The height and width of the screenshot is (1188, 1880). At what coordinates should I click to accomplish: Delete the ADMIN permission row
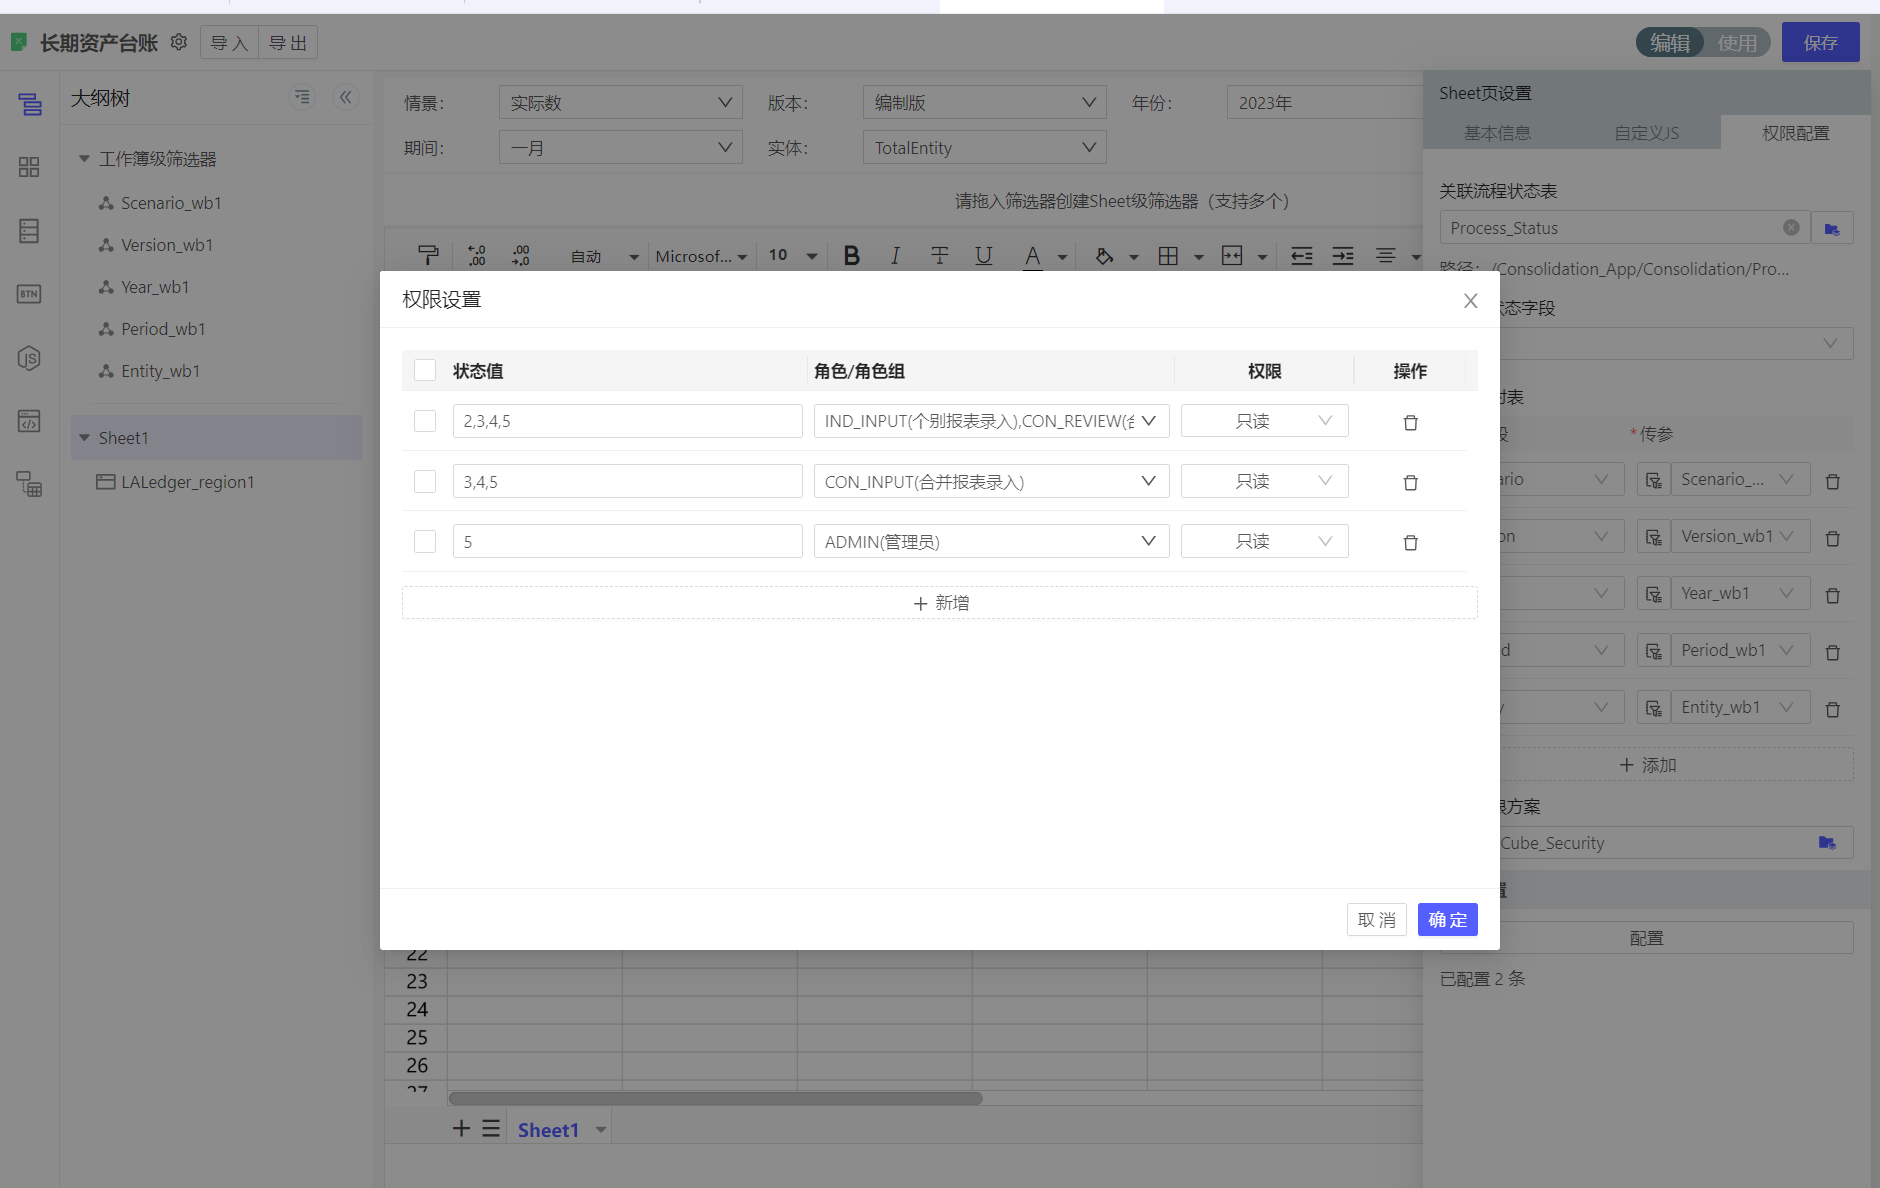1410,542
